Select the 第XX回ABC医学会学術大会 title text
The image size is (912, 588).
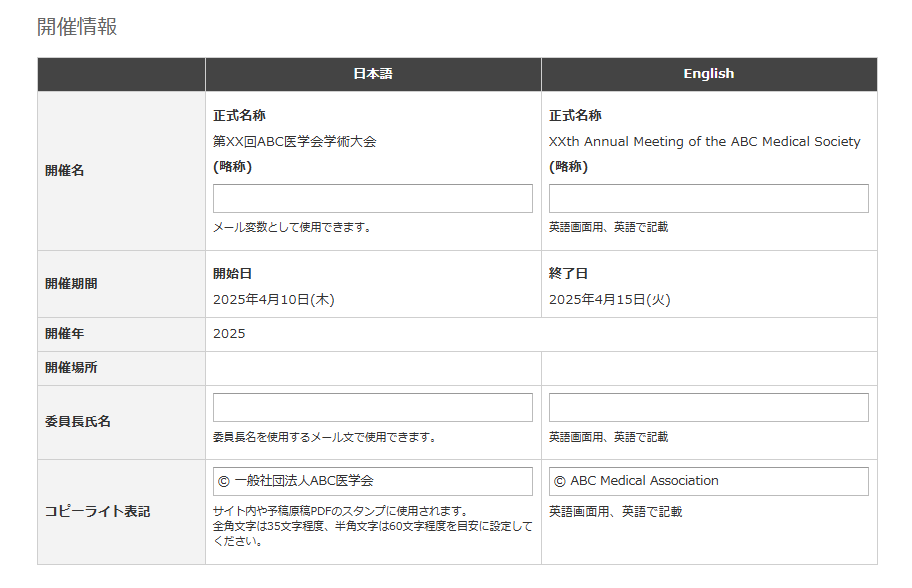[296, 143]
